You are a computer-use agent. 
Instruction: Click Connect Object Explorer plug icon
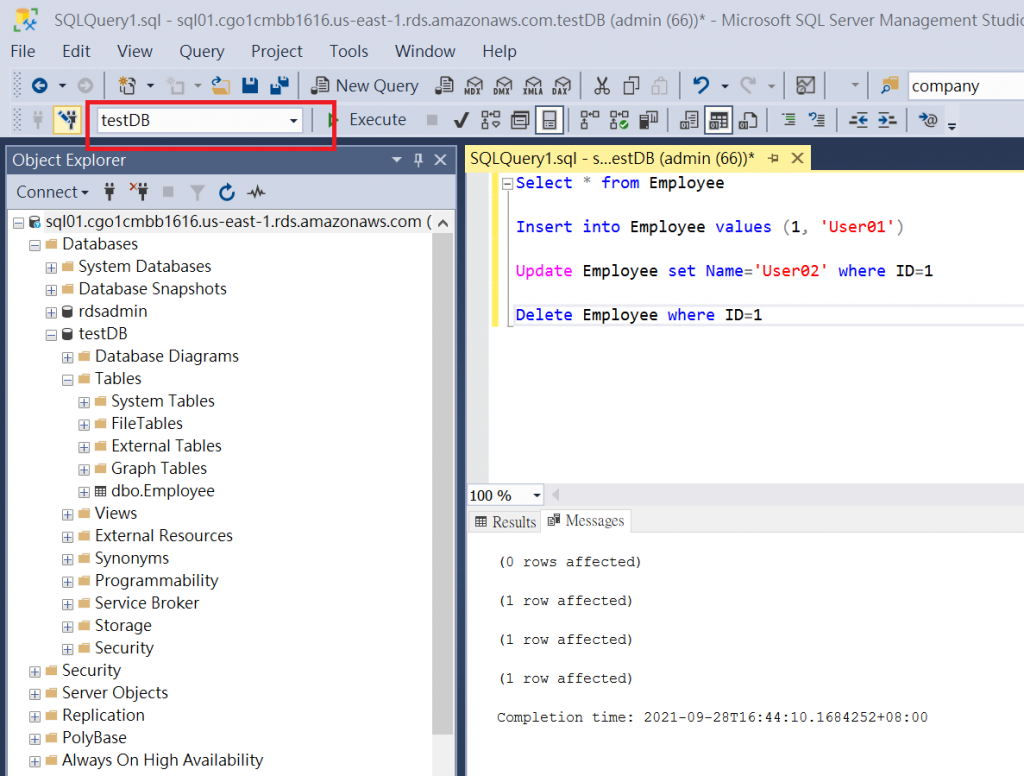(110, 191)
